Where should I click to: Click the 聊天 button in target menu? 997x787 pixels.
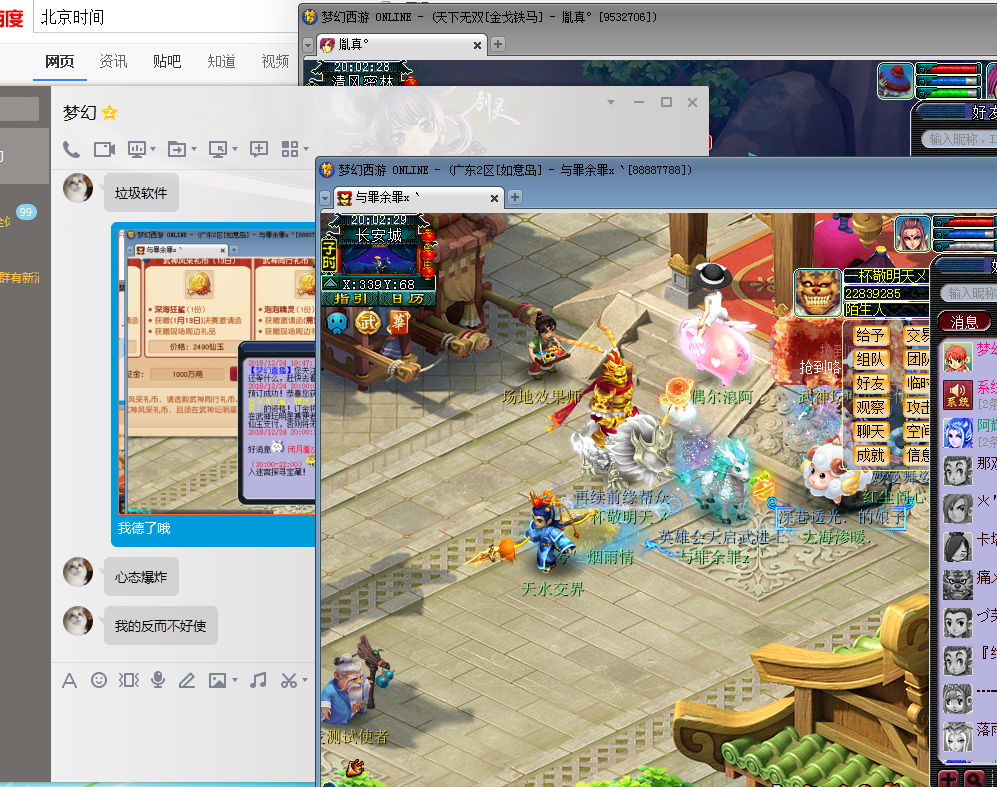[870, 432]
